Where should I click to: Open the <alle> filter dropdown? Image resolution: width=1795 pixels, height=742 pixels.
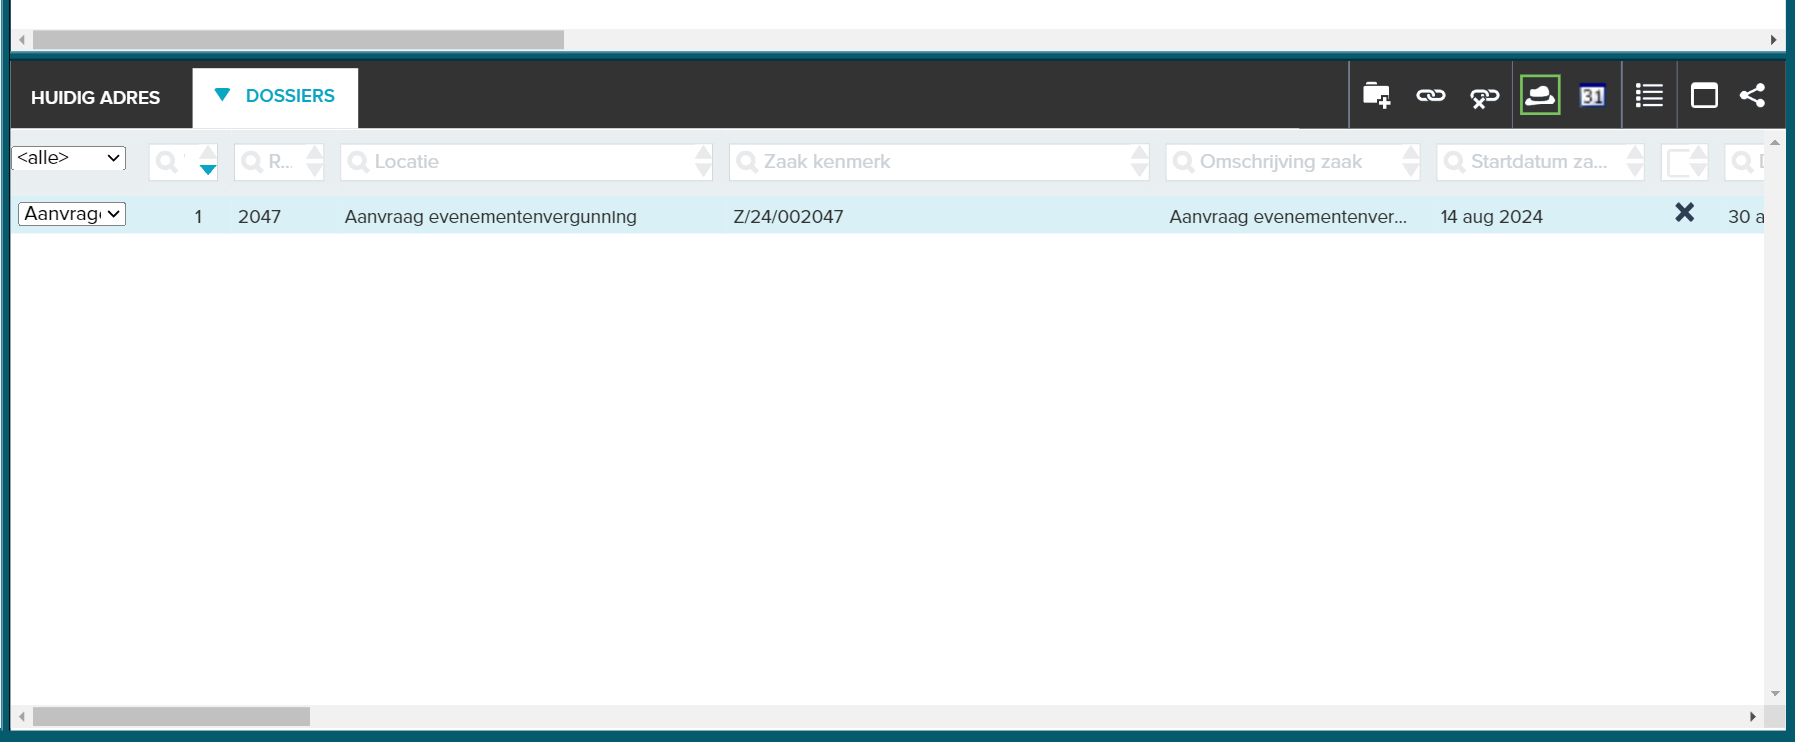click(x=69, y=158)
